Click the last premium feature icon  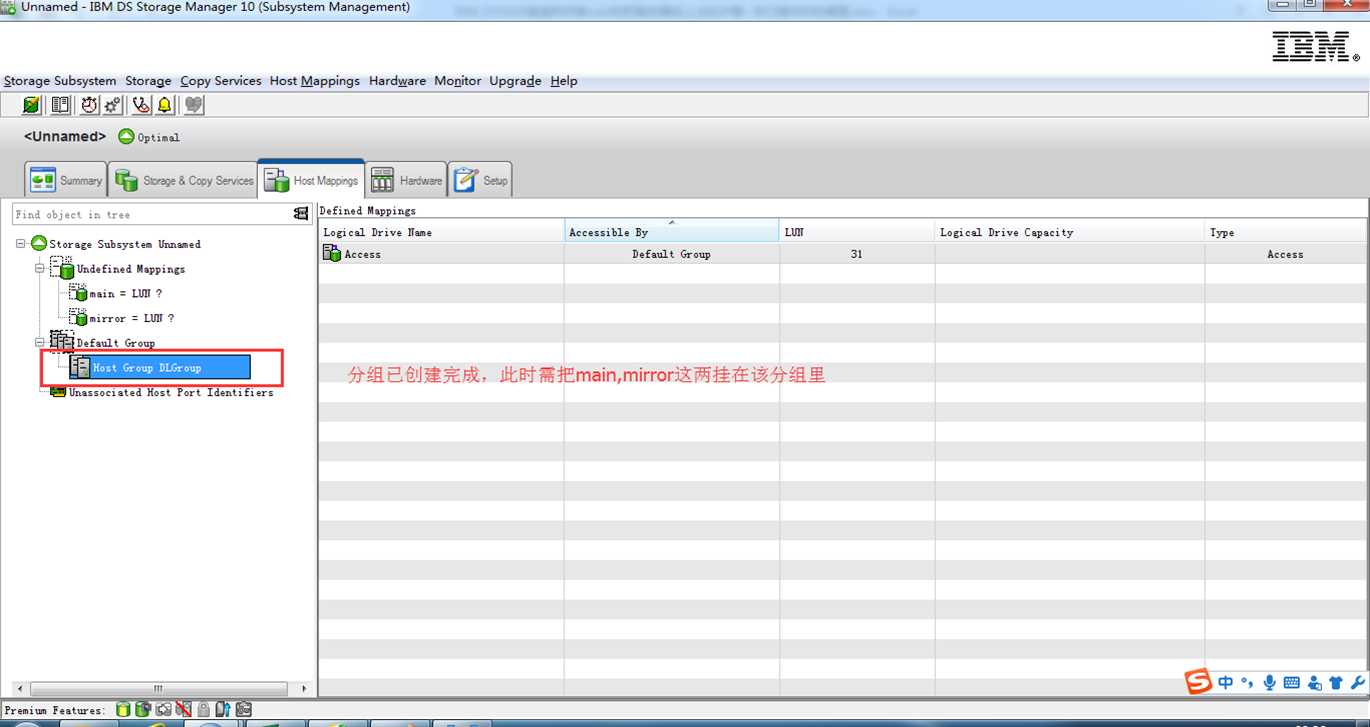click(x=243, y=710)
